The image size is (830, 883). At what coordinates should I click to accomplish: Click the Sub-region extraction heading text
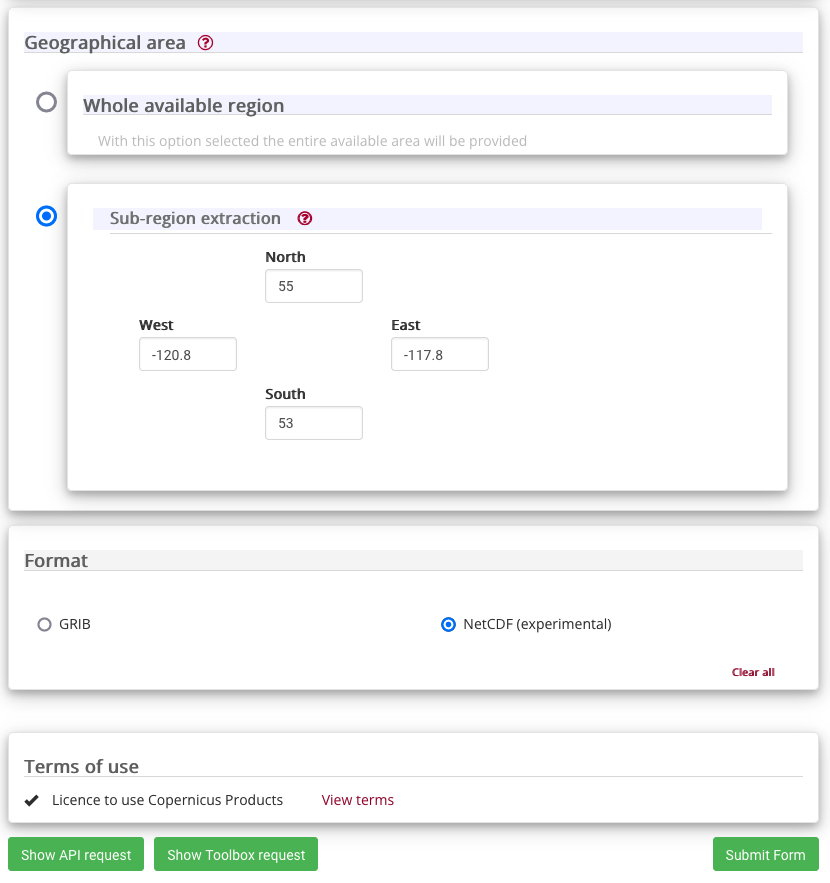(x=195, y=218)
